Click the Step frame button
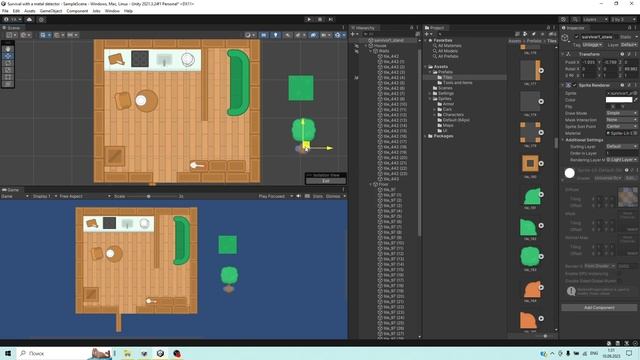This screenshot has width=640, height=360. point(331,19)
